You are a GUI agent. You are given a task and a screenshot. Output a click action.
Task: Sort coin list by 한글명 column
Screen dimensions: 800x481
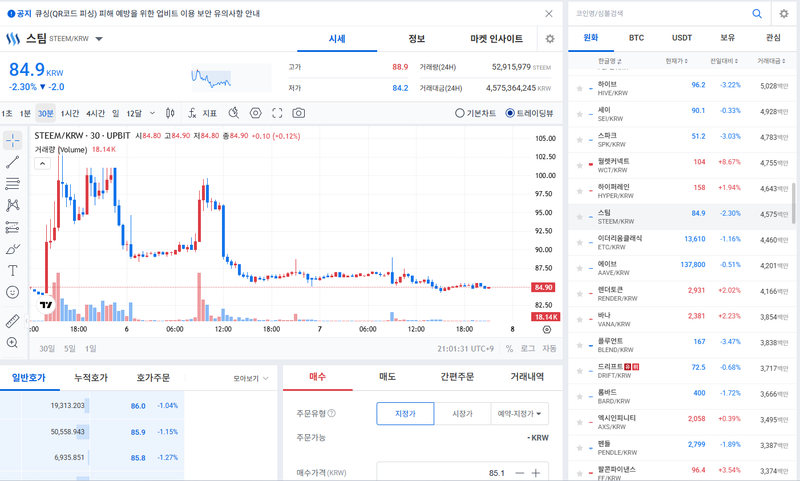point(610,61)
